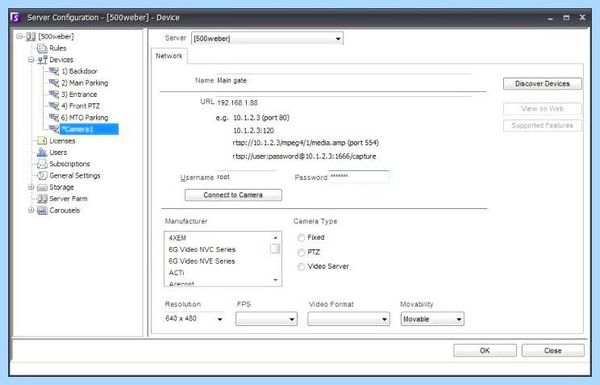This screenshot has height=385, width=600.
Task: Click the Storage drive icon
Action: (x=42, y=187)
